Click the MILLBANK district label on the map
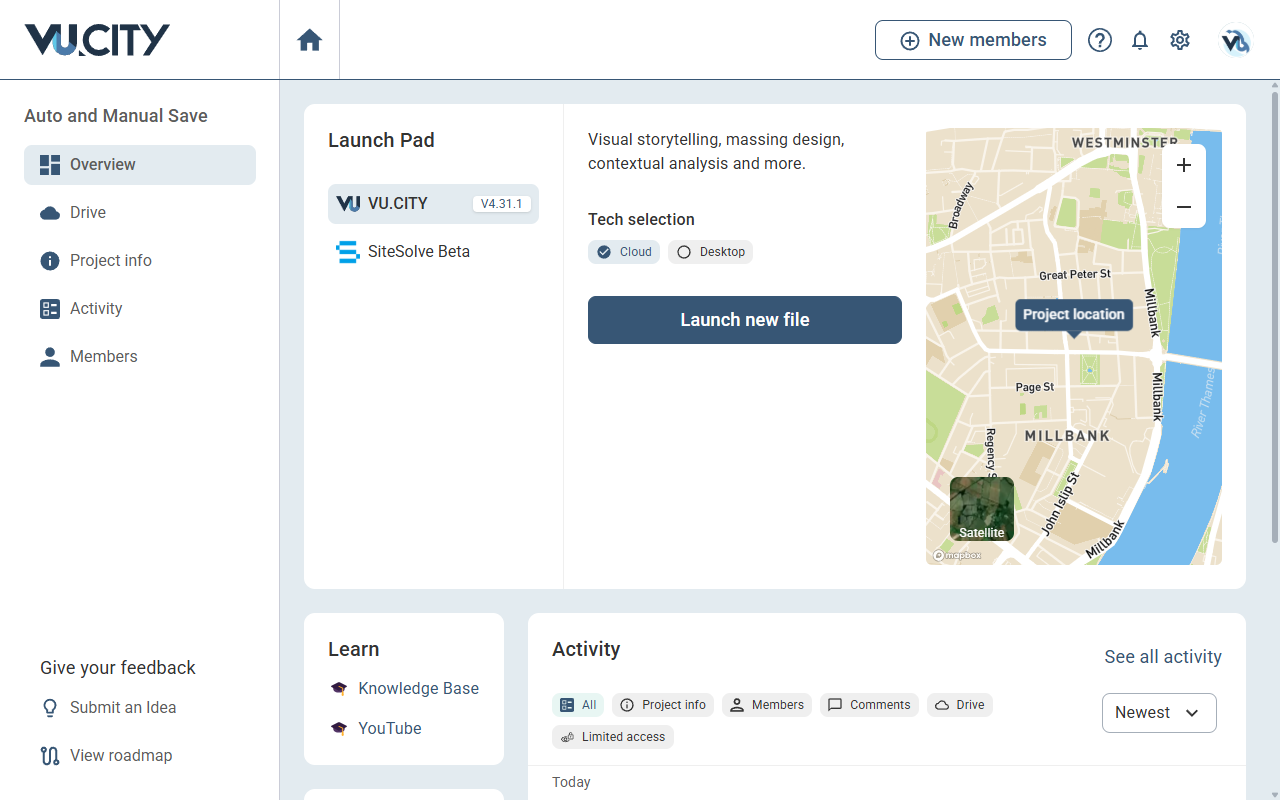 click(x=1068, y=436)
